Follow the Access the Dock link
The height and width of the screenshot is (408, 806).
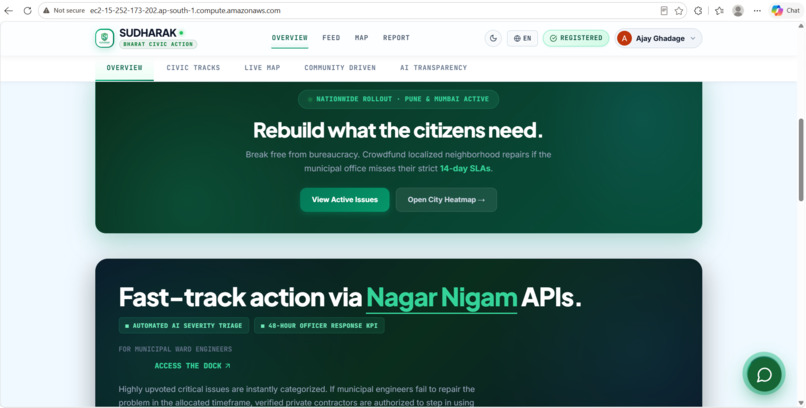192,366
